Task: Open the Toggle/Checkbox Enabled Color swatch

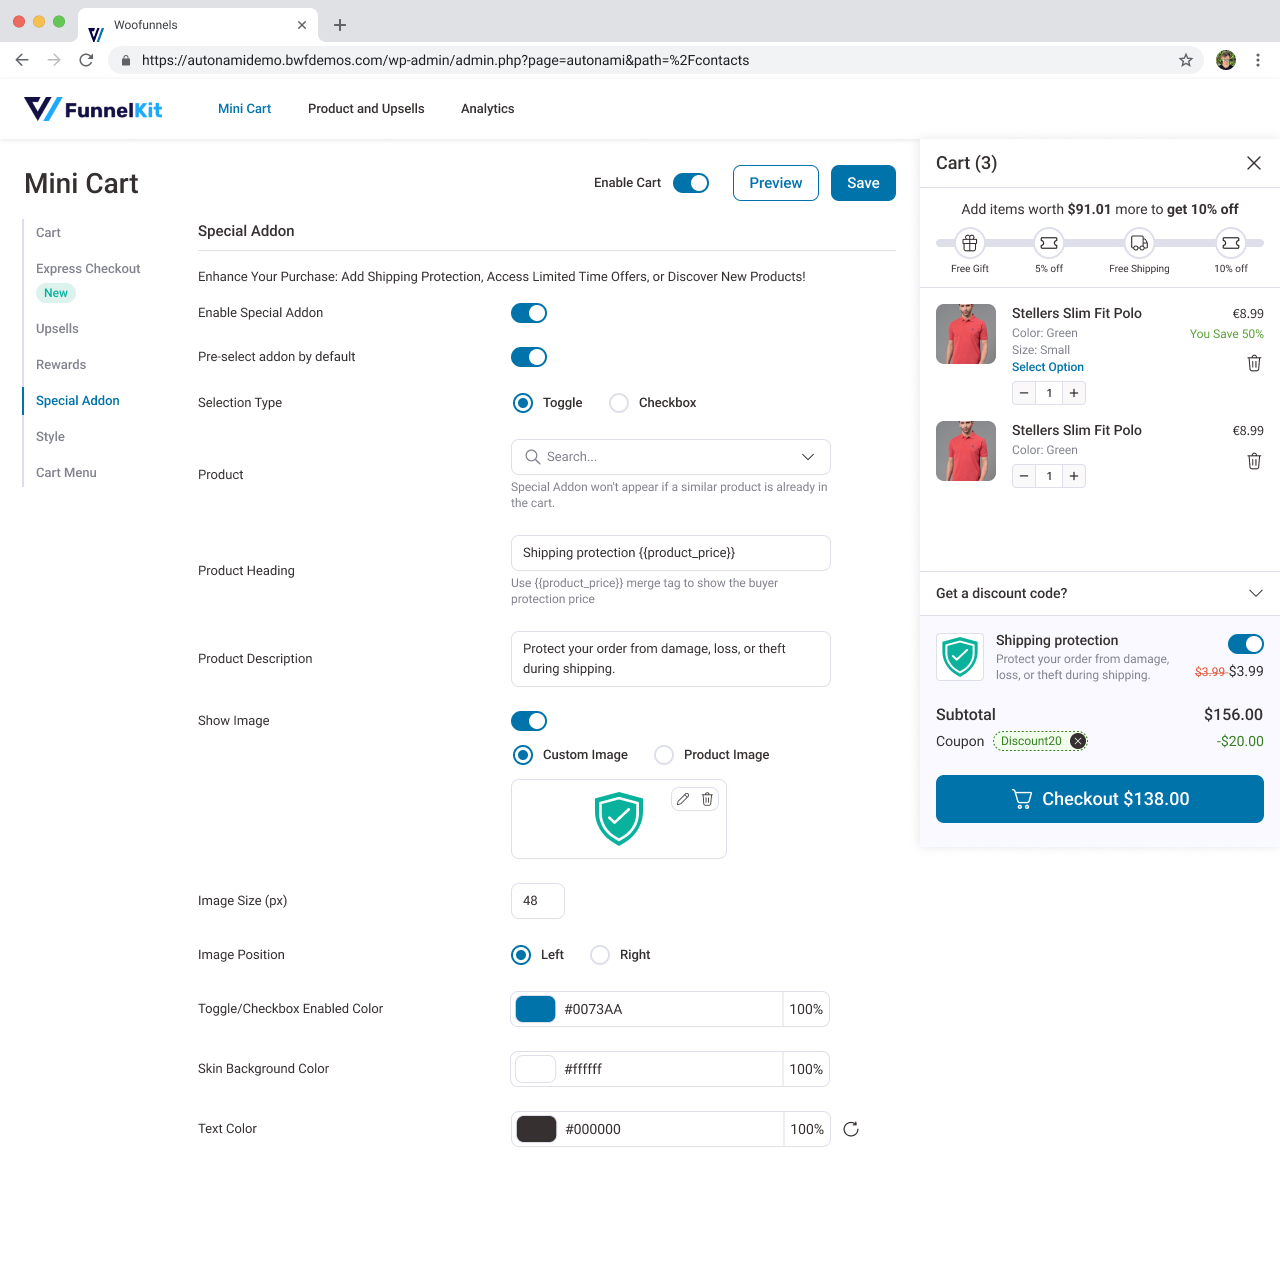Action: click(535, 1009)
